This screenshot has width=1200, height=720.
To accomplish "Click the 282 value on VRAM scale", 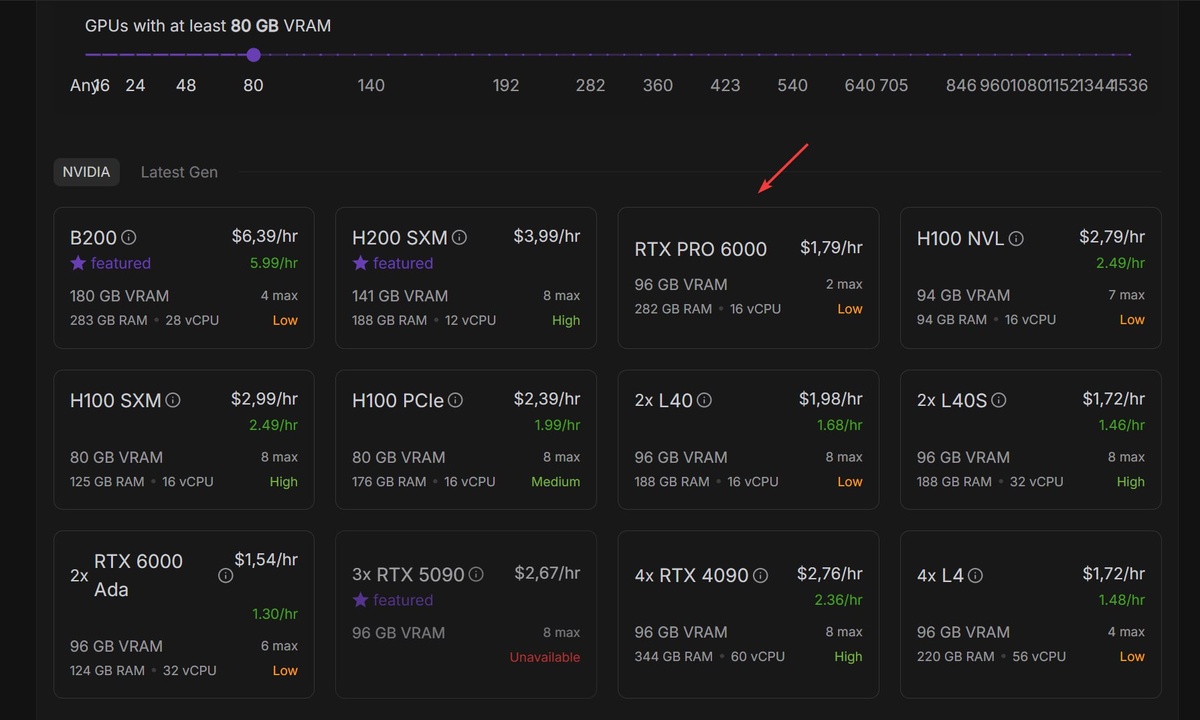I will pos(590,86).
